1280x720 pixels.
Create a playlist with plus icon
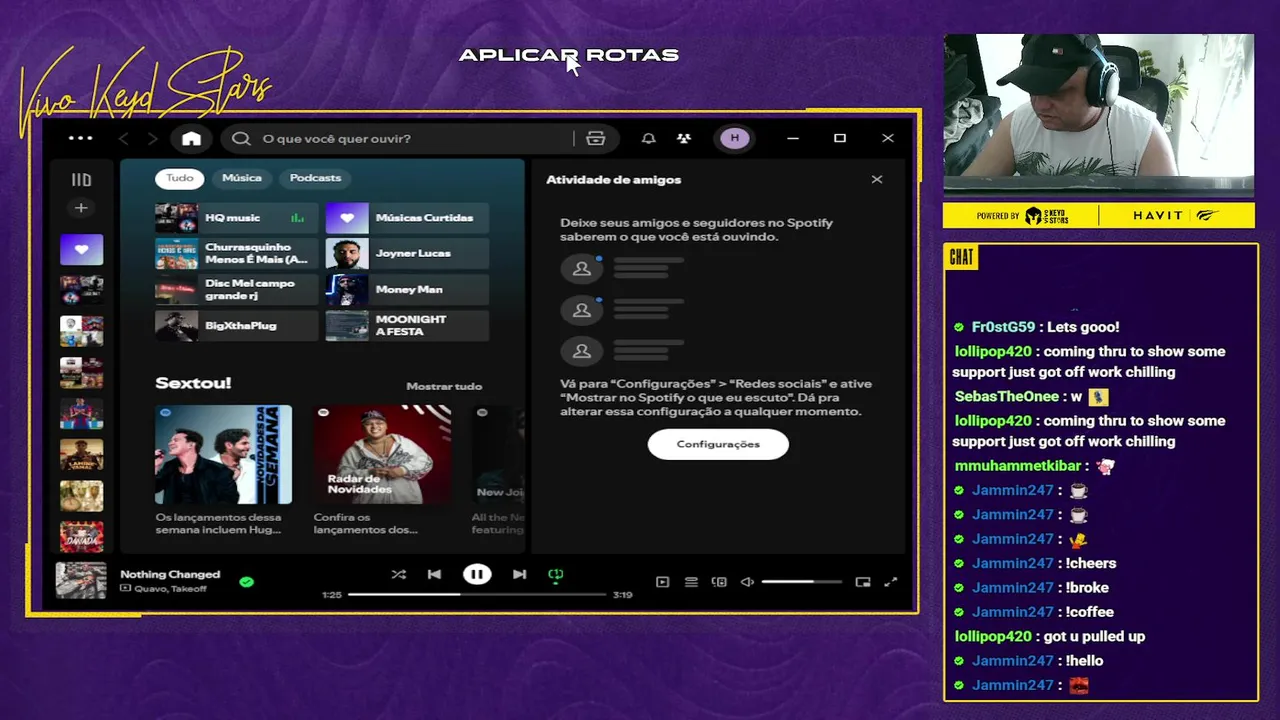coord(81,208)
